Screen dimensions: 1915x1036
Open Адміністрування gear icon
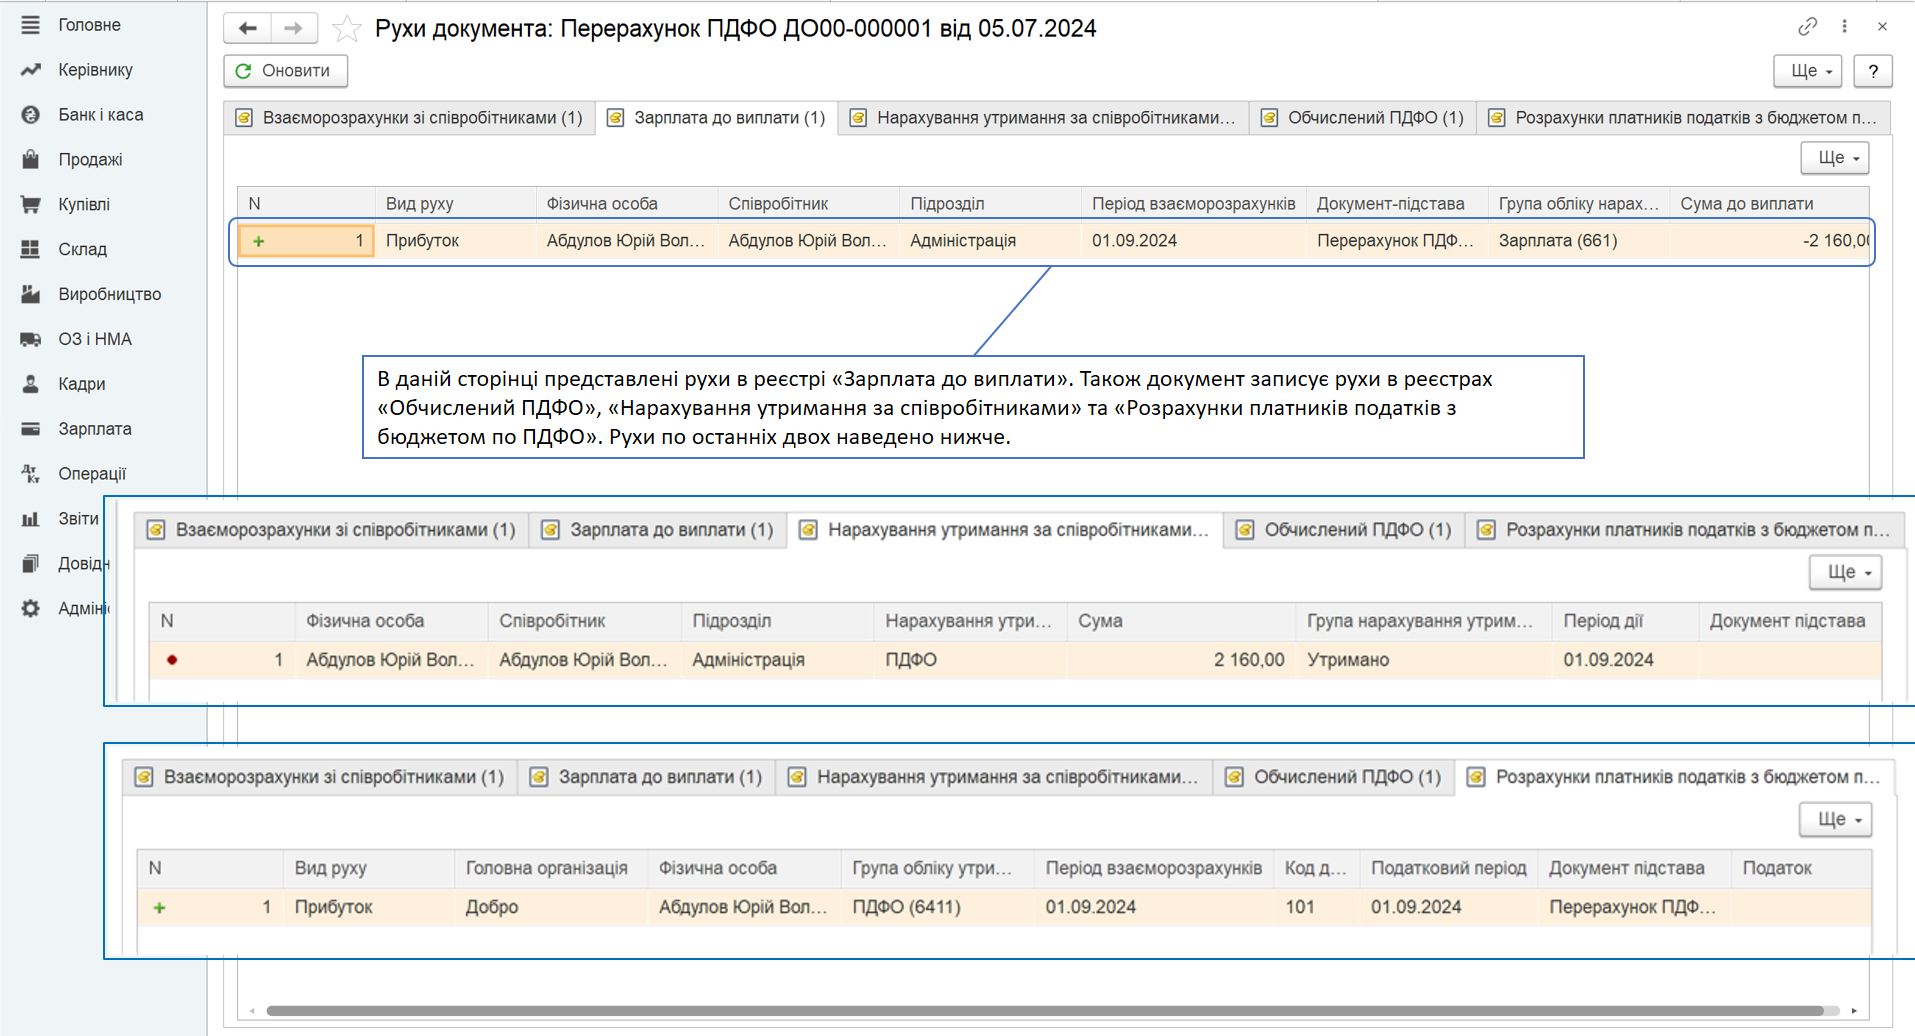30,608
